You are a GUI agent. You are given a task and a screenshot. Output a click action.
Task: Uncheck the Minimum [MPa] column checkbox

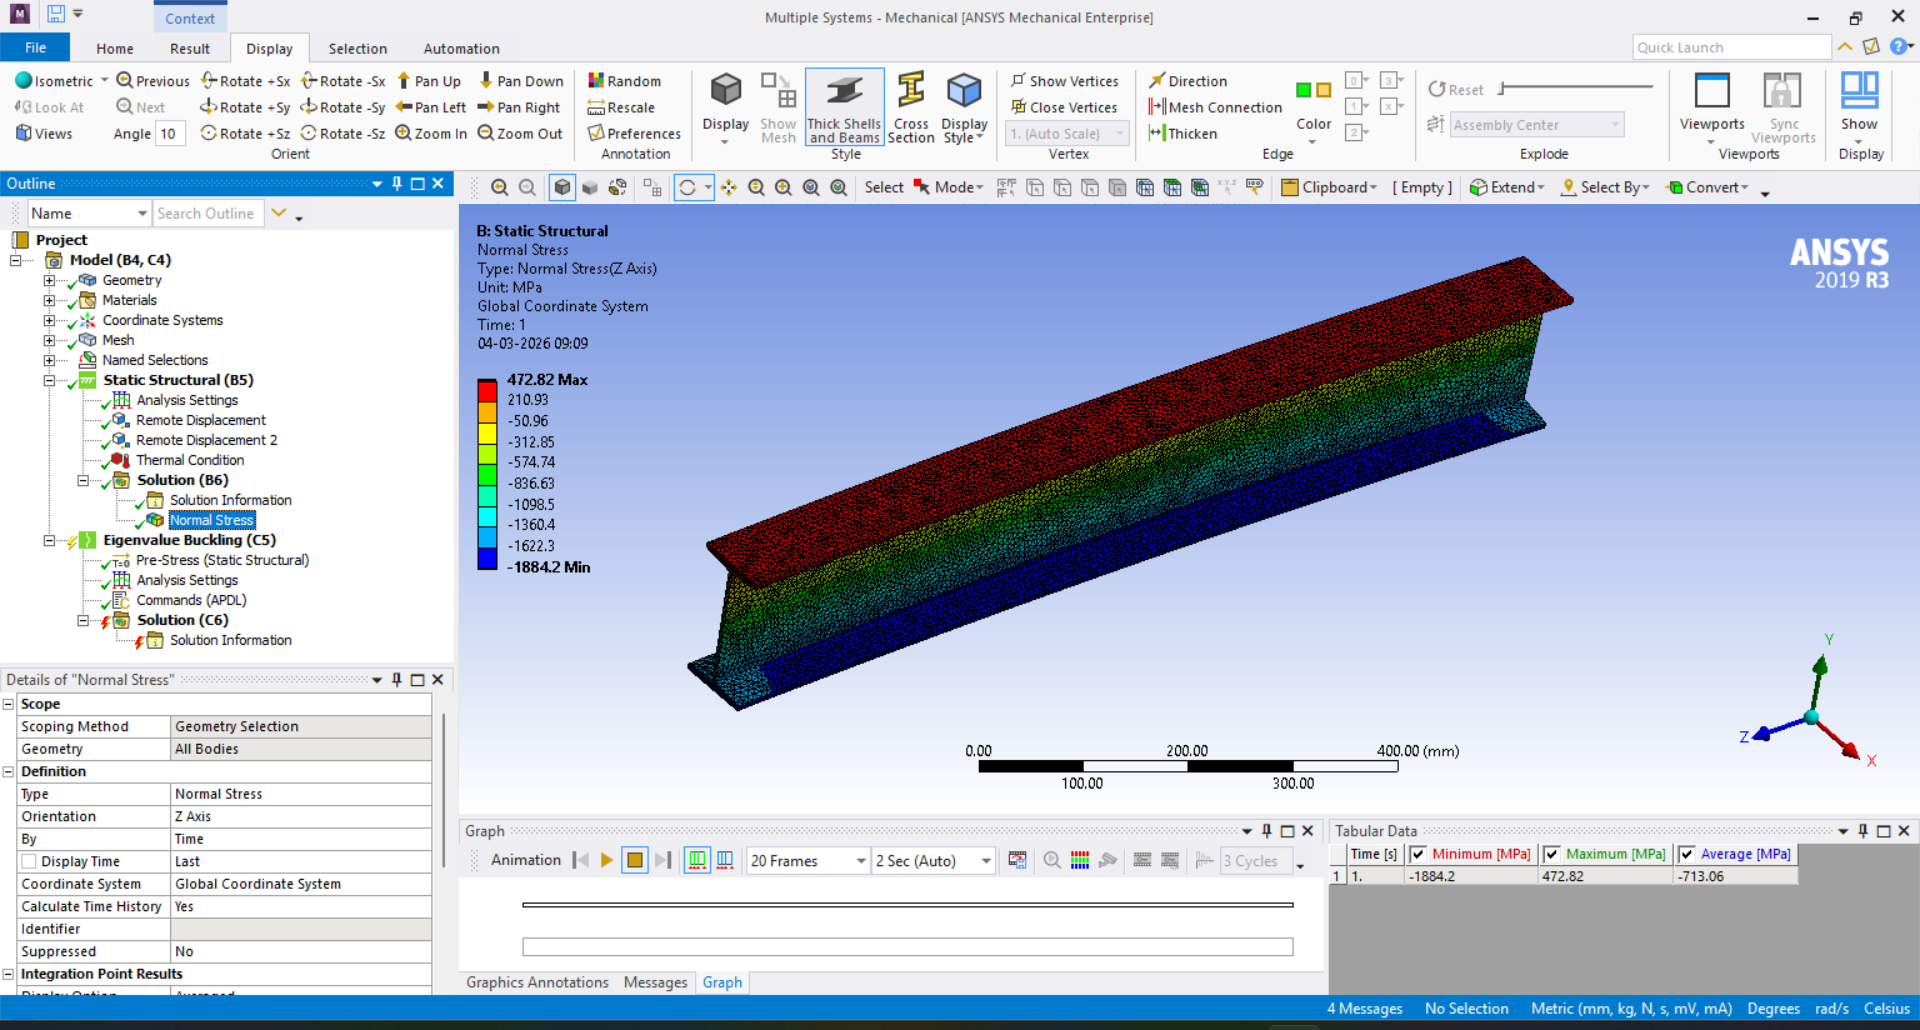[1418, 854]
